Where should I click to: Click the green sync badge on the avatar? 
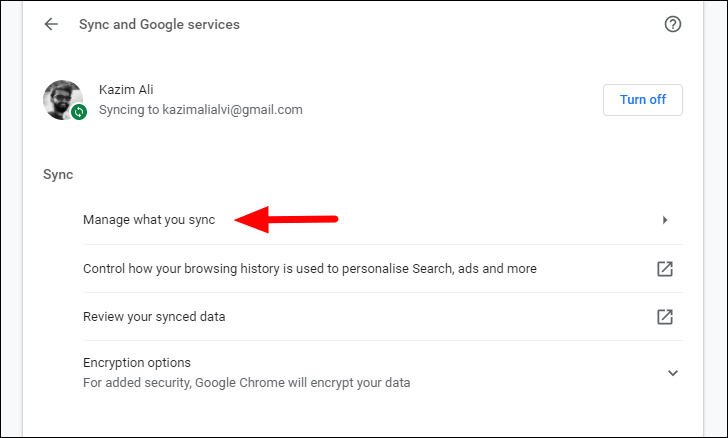pos(79,112)
